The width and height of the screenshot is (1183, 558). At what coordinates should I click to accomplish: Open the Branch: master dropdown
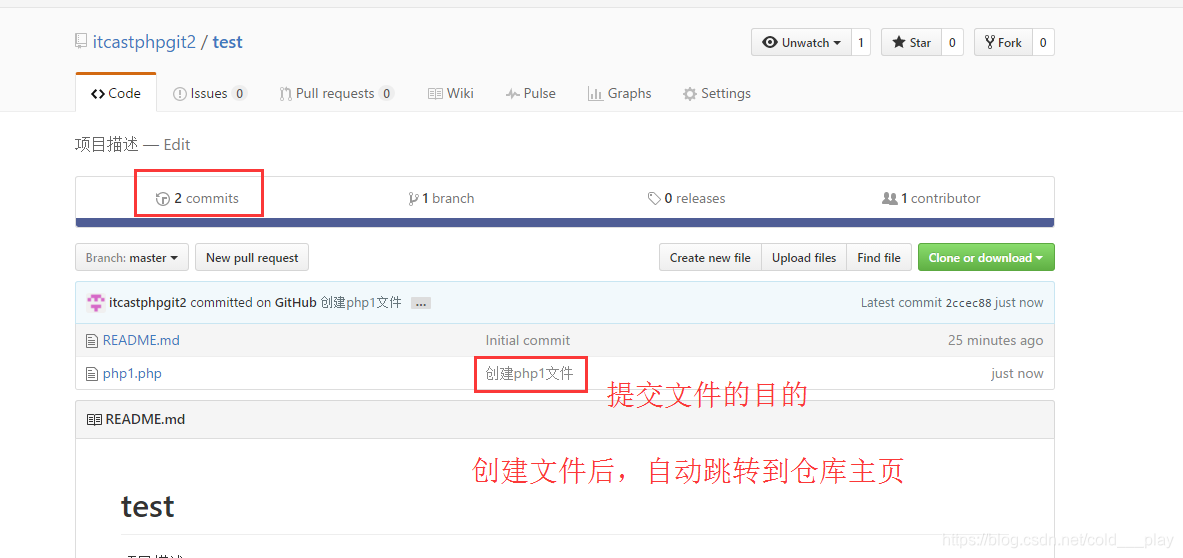pyautogui.click(x=132, y=257)
